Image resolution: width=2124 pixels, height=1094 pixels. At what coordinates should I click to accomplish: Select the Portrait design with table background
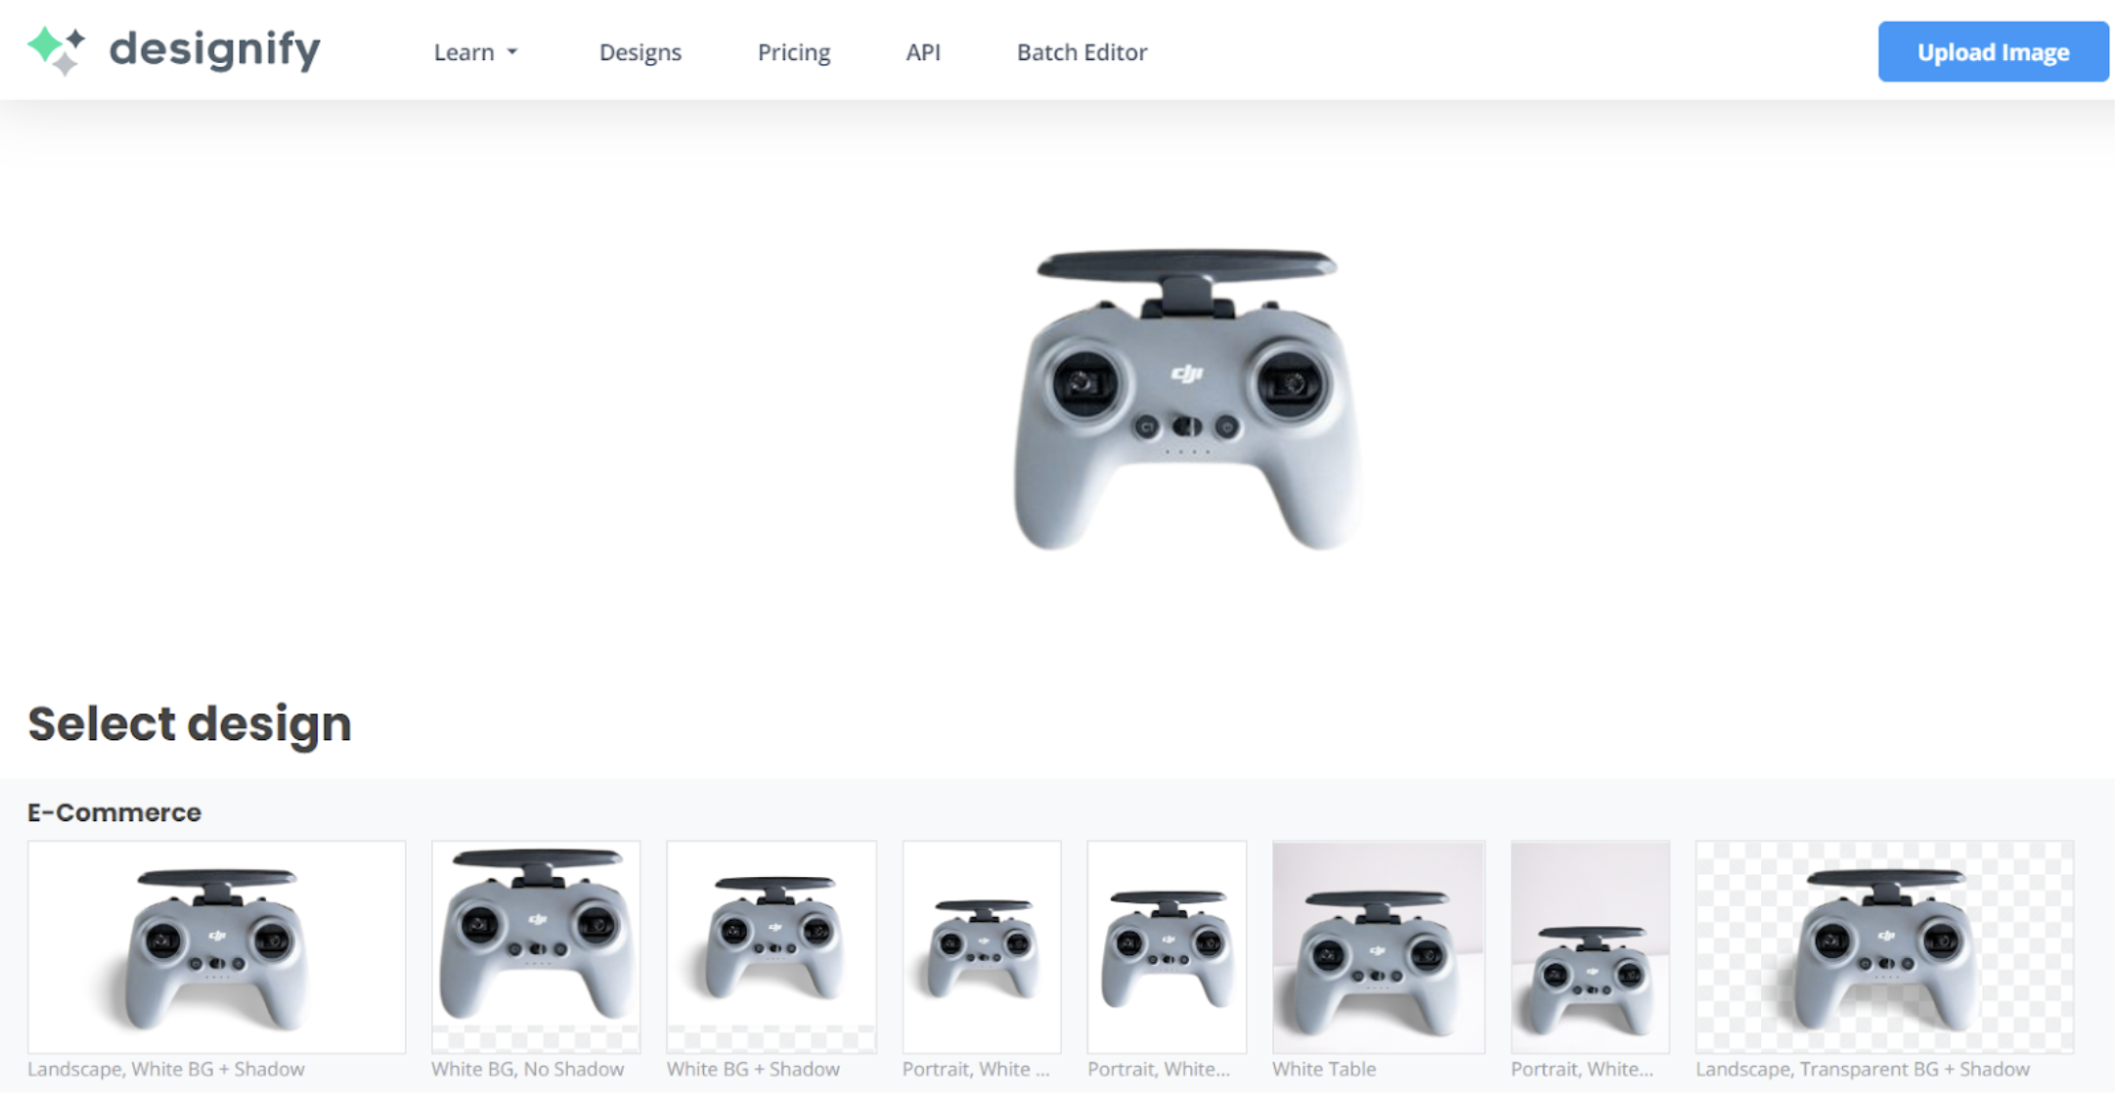[1590, 947]
